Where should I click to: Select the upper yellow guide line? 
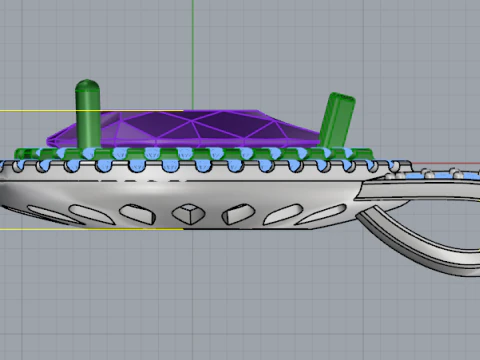pos(92,111)
